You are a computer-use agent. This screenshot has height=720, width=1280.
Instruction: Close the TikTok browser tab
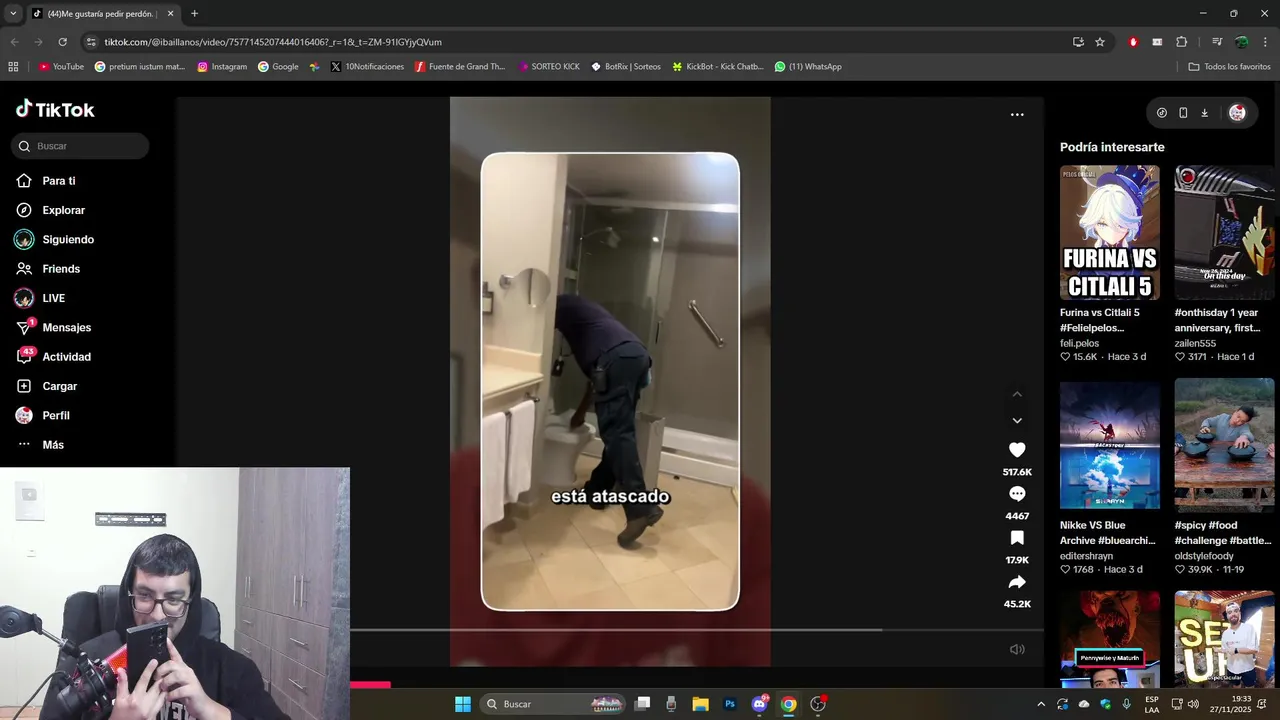pyautogui.click(x=170, y=14)
